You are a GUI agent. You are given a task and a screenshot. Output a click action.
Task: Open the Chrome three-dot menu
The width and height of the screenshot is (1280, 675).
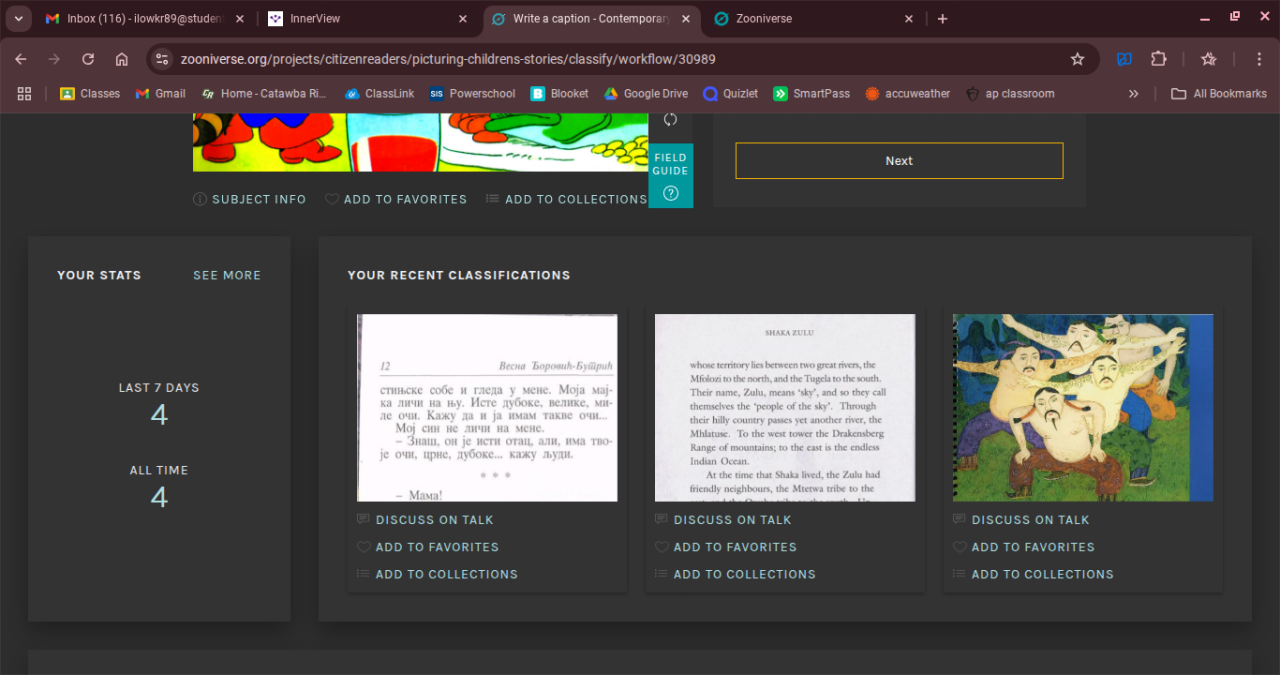(x=1257, y=59)
